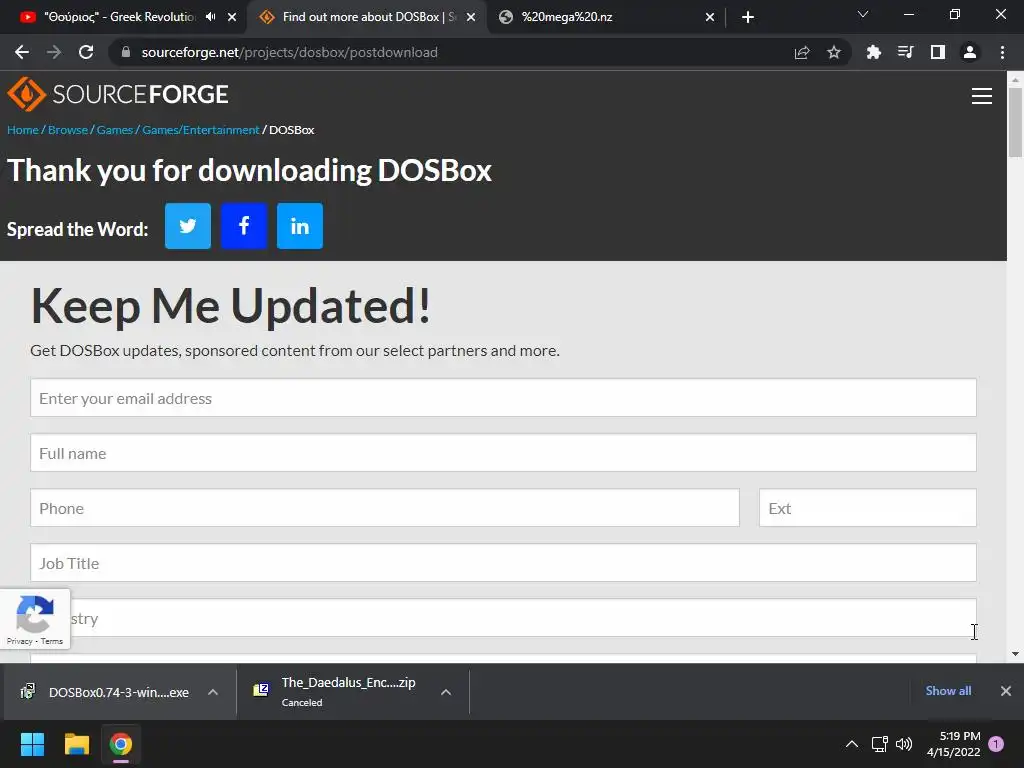Go to the Home breadcrumb link
The image size is (1024, 768).
(x=23, y=130)
